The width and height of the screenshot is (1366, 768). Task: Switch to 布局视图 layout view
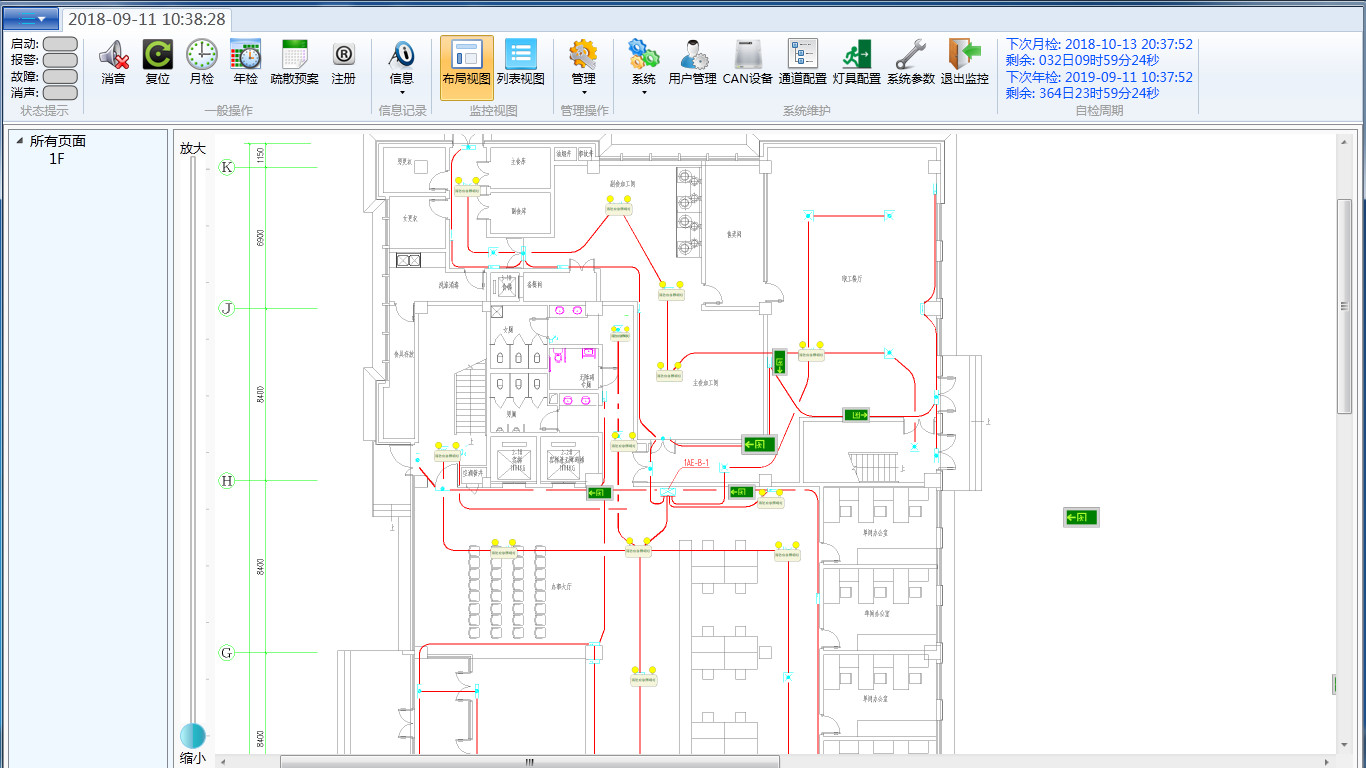pyautogui.click(x=466, y=62)
